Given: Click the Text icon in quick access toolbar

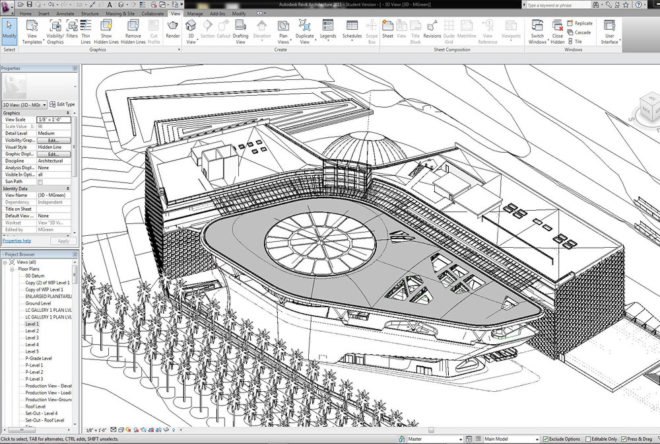Looking at the screenshot, I should (109, 4).
